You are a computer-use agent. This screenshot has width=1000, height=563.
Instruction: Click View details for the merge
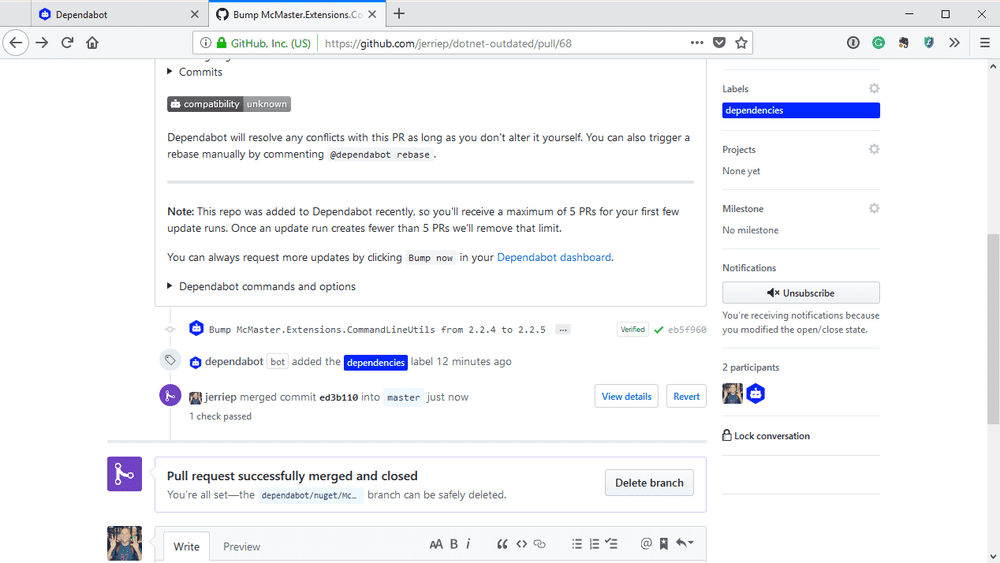pyautogui.click(x=626, y=396)
